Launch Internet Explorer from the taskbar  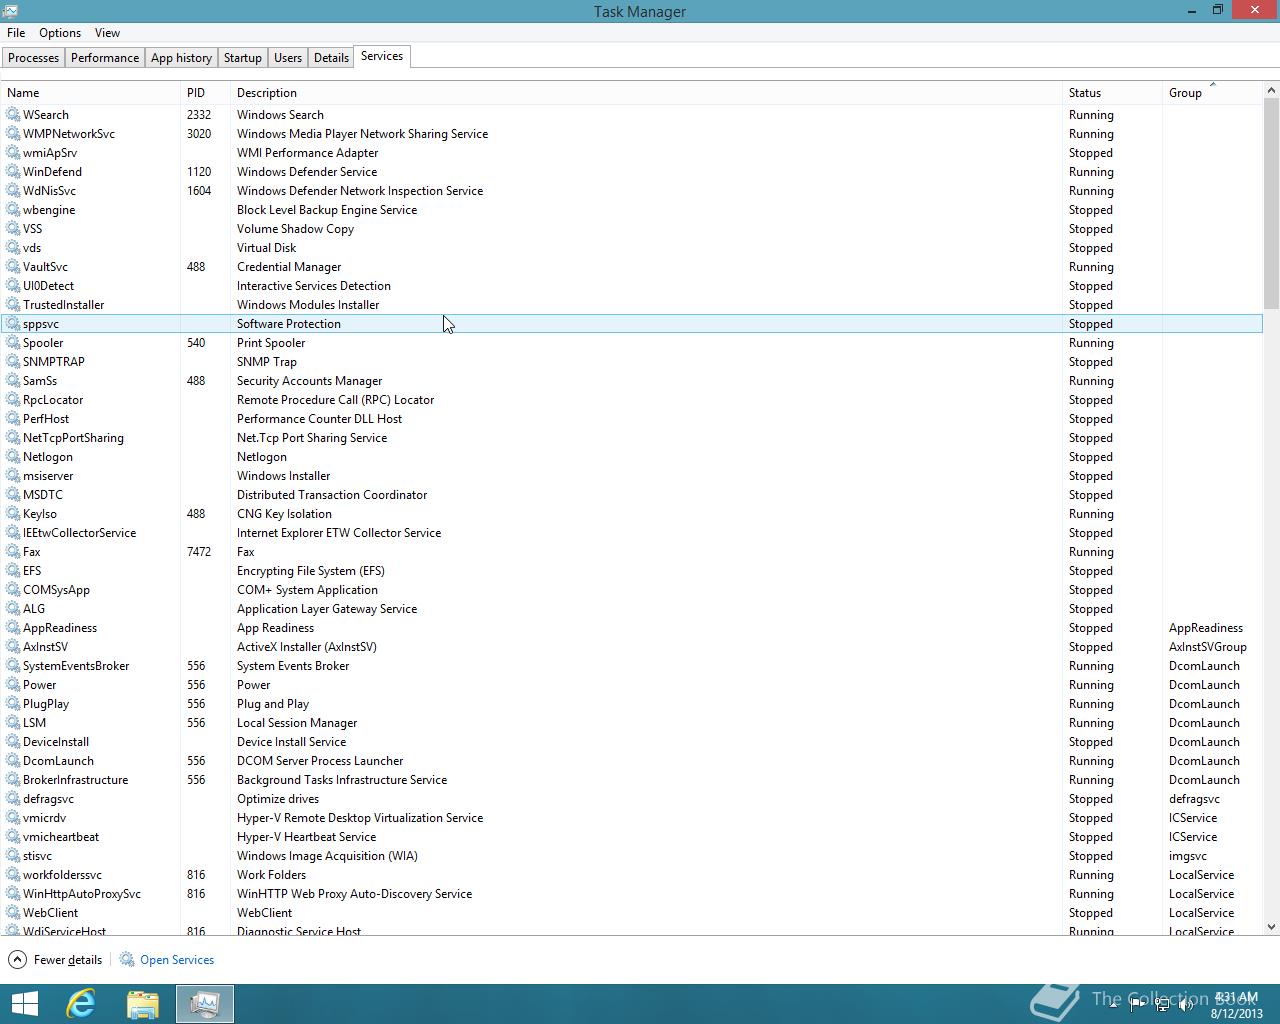(81, 1004)
